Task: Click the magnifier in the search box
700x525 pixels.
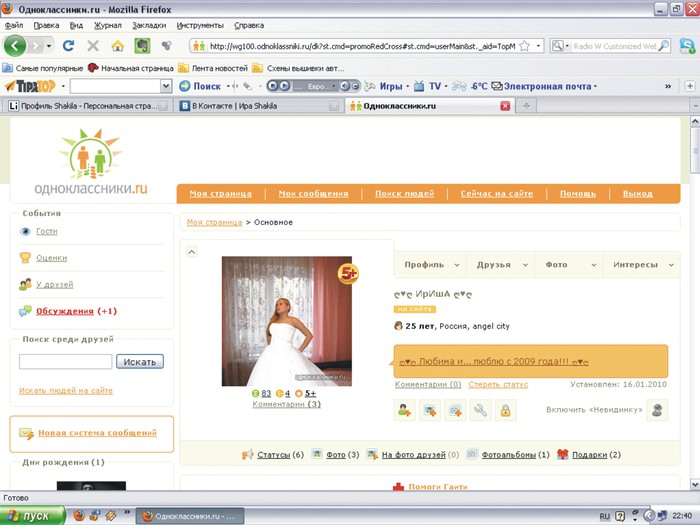Action: pyautogui.click(x=663, y=46)
